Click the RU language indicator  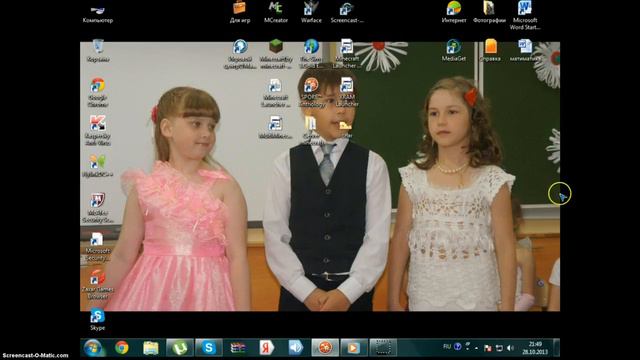click(x=447, y=347)
